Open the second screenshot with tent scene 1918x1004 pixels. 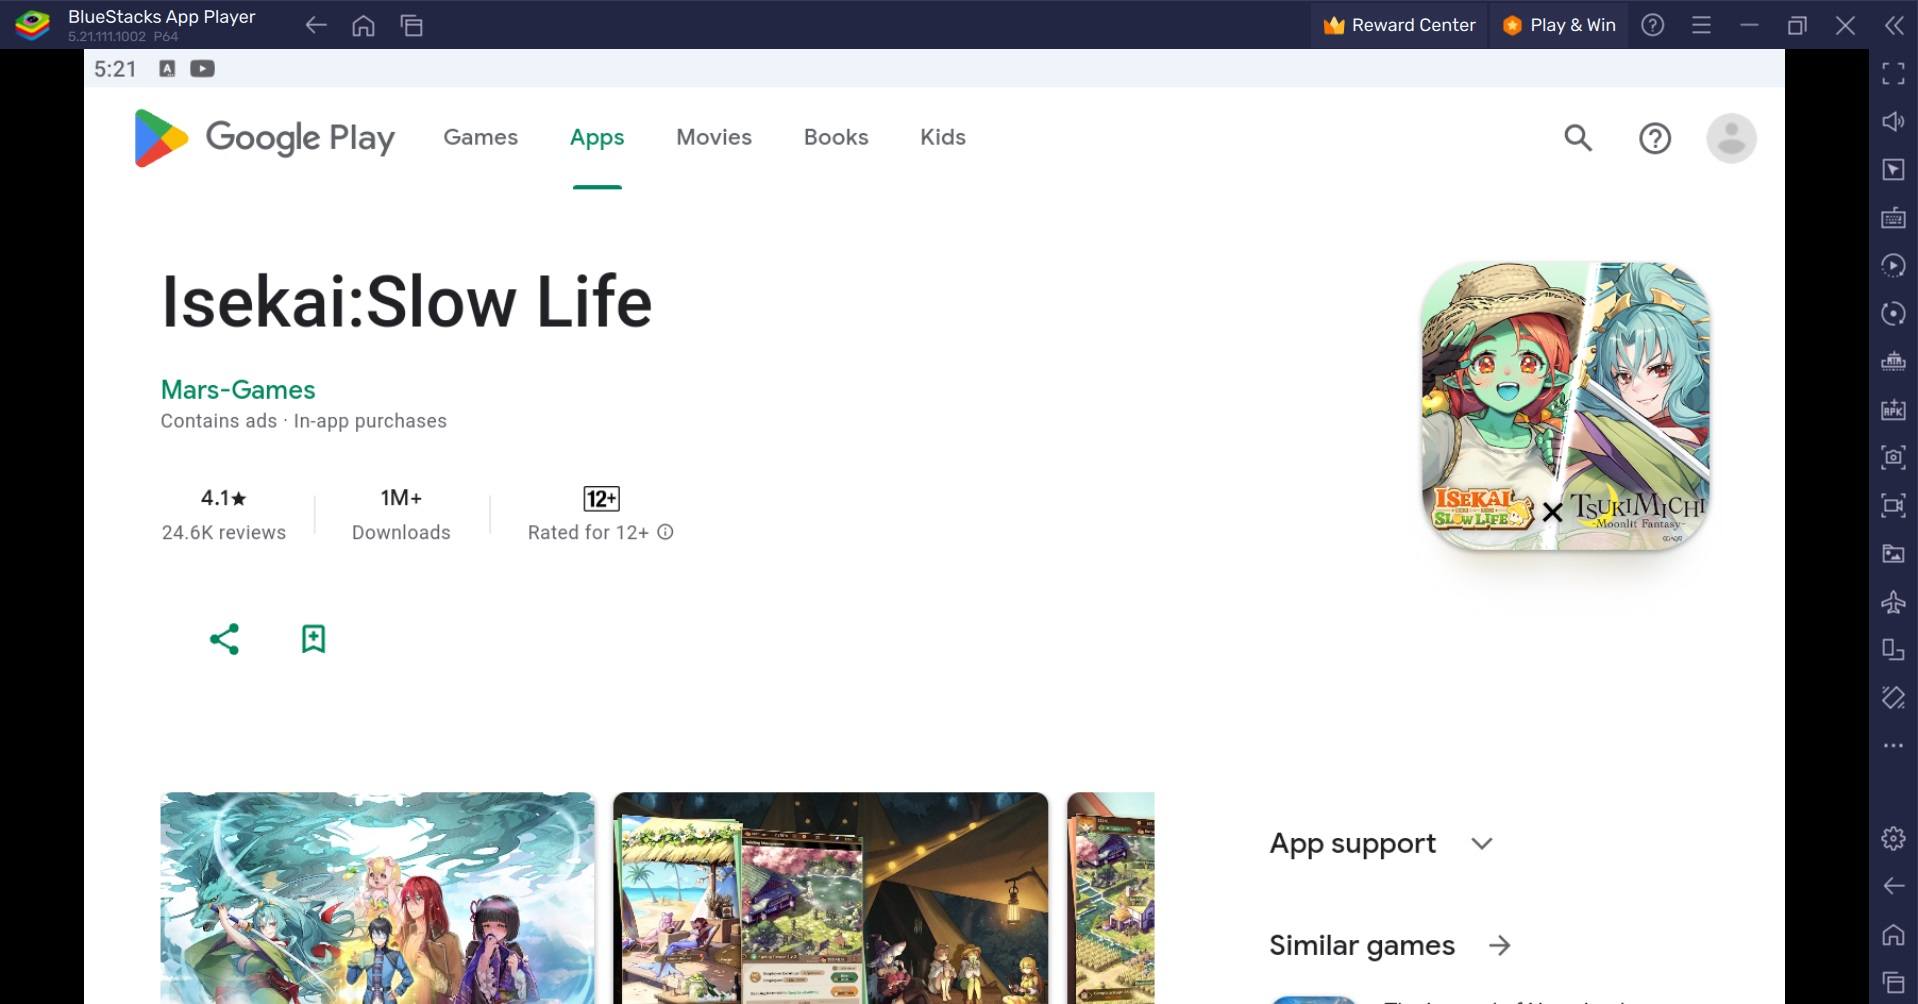(x=830, y=898)
